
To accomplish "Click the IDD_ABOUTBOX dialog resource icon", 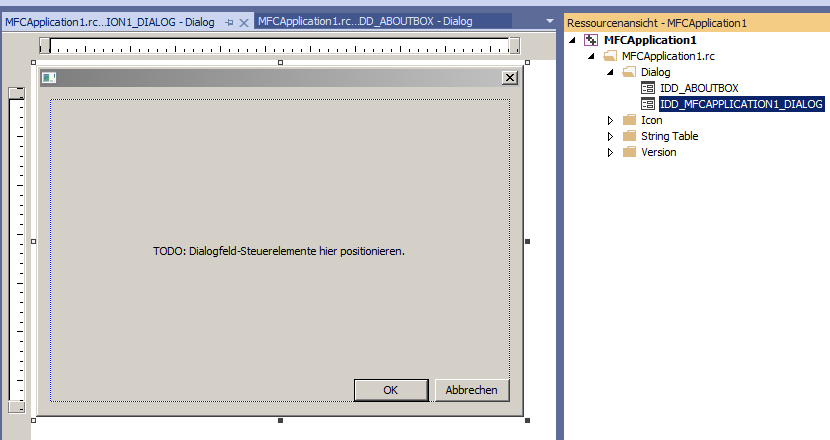I will coord(648,88).
